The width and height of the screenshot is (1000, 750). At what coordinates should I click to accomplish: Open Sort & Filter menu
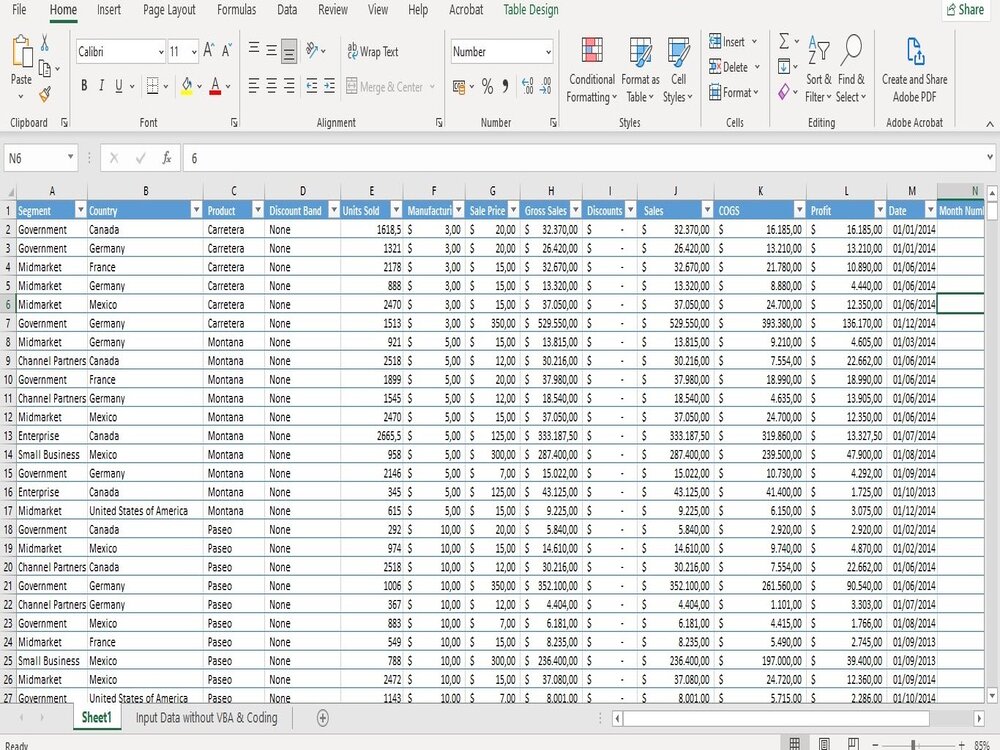click(818, 69)
